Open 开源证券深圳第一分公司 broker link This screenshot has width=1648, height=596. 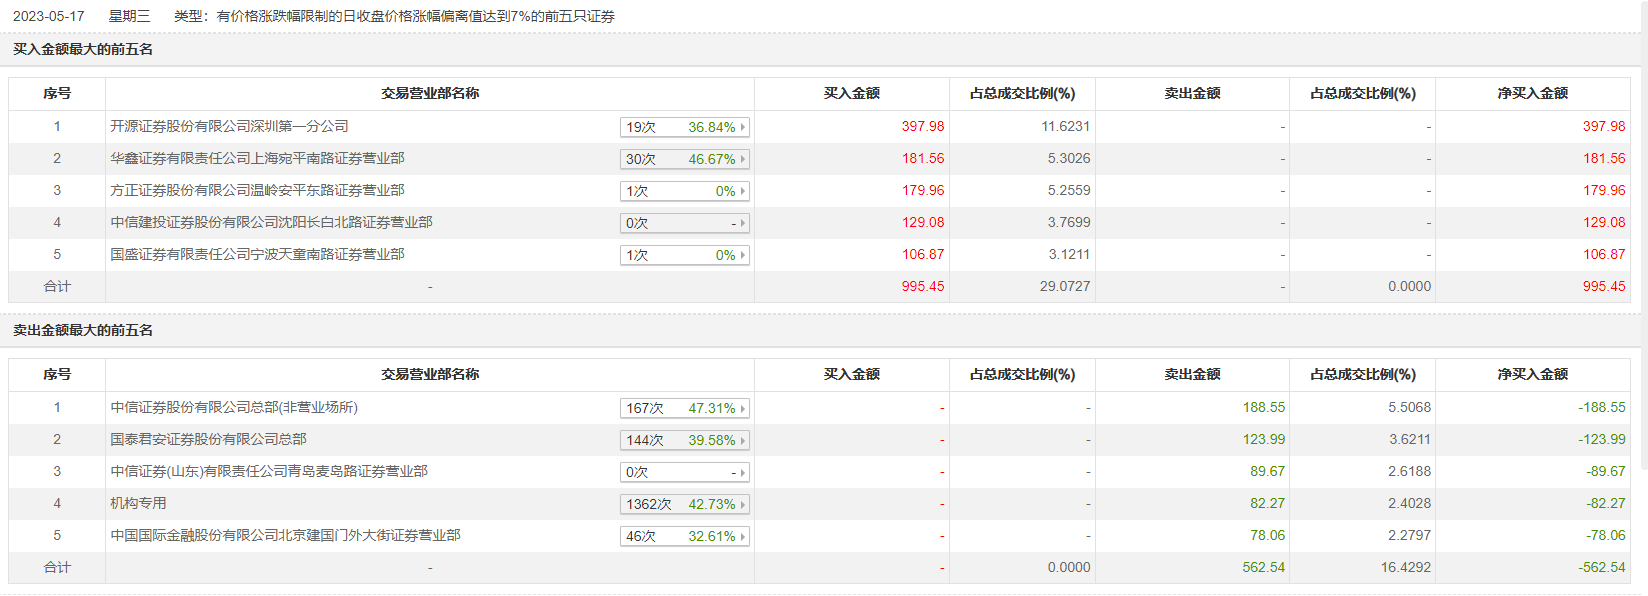229,126
